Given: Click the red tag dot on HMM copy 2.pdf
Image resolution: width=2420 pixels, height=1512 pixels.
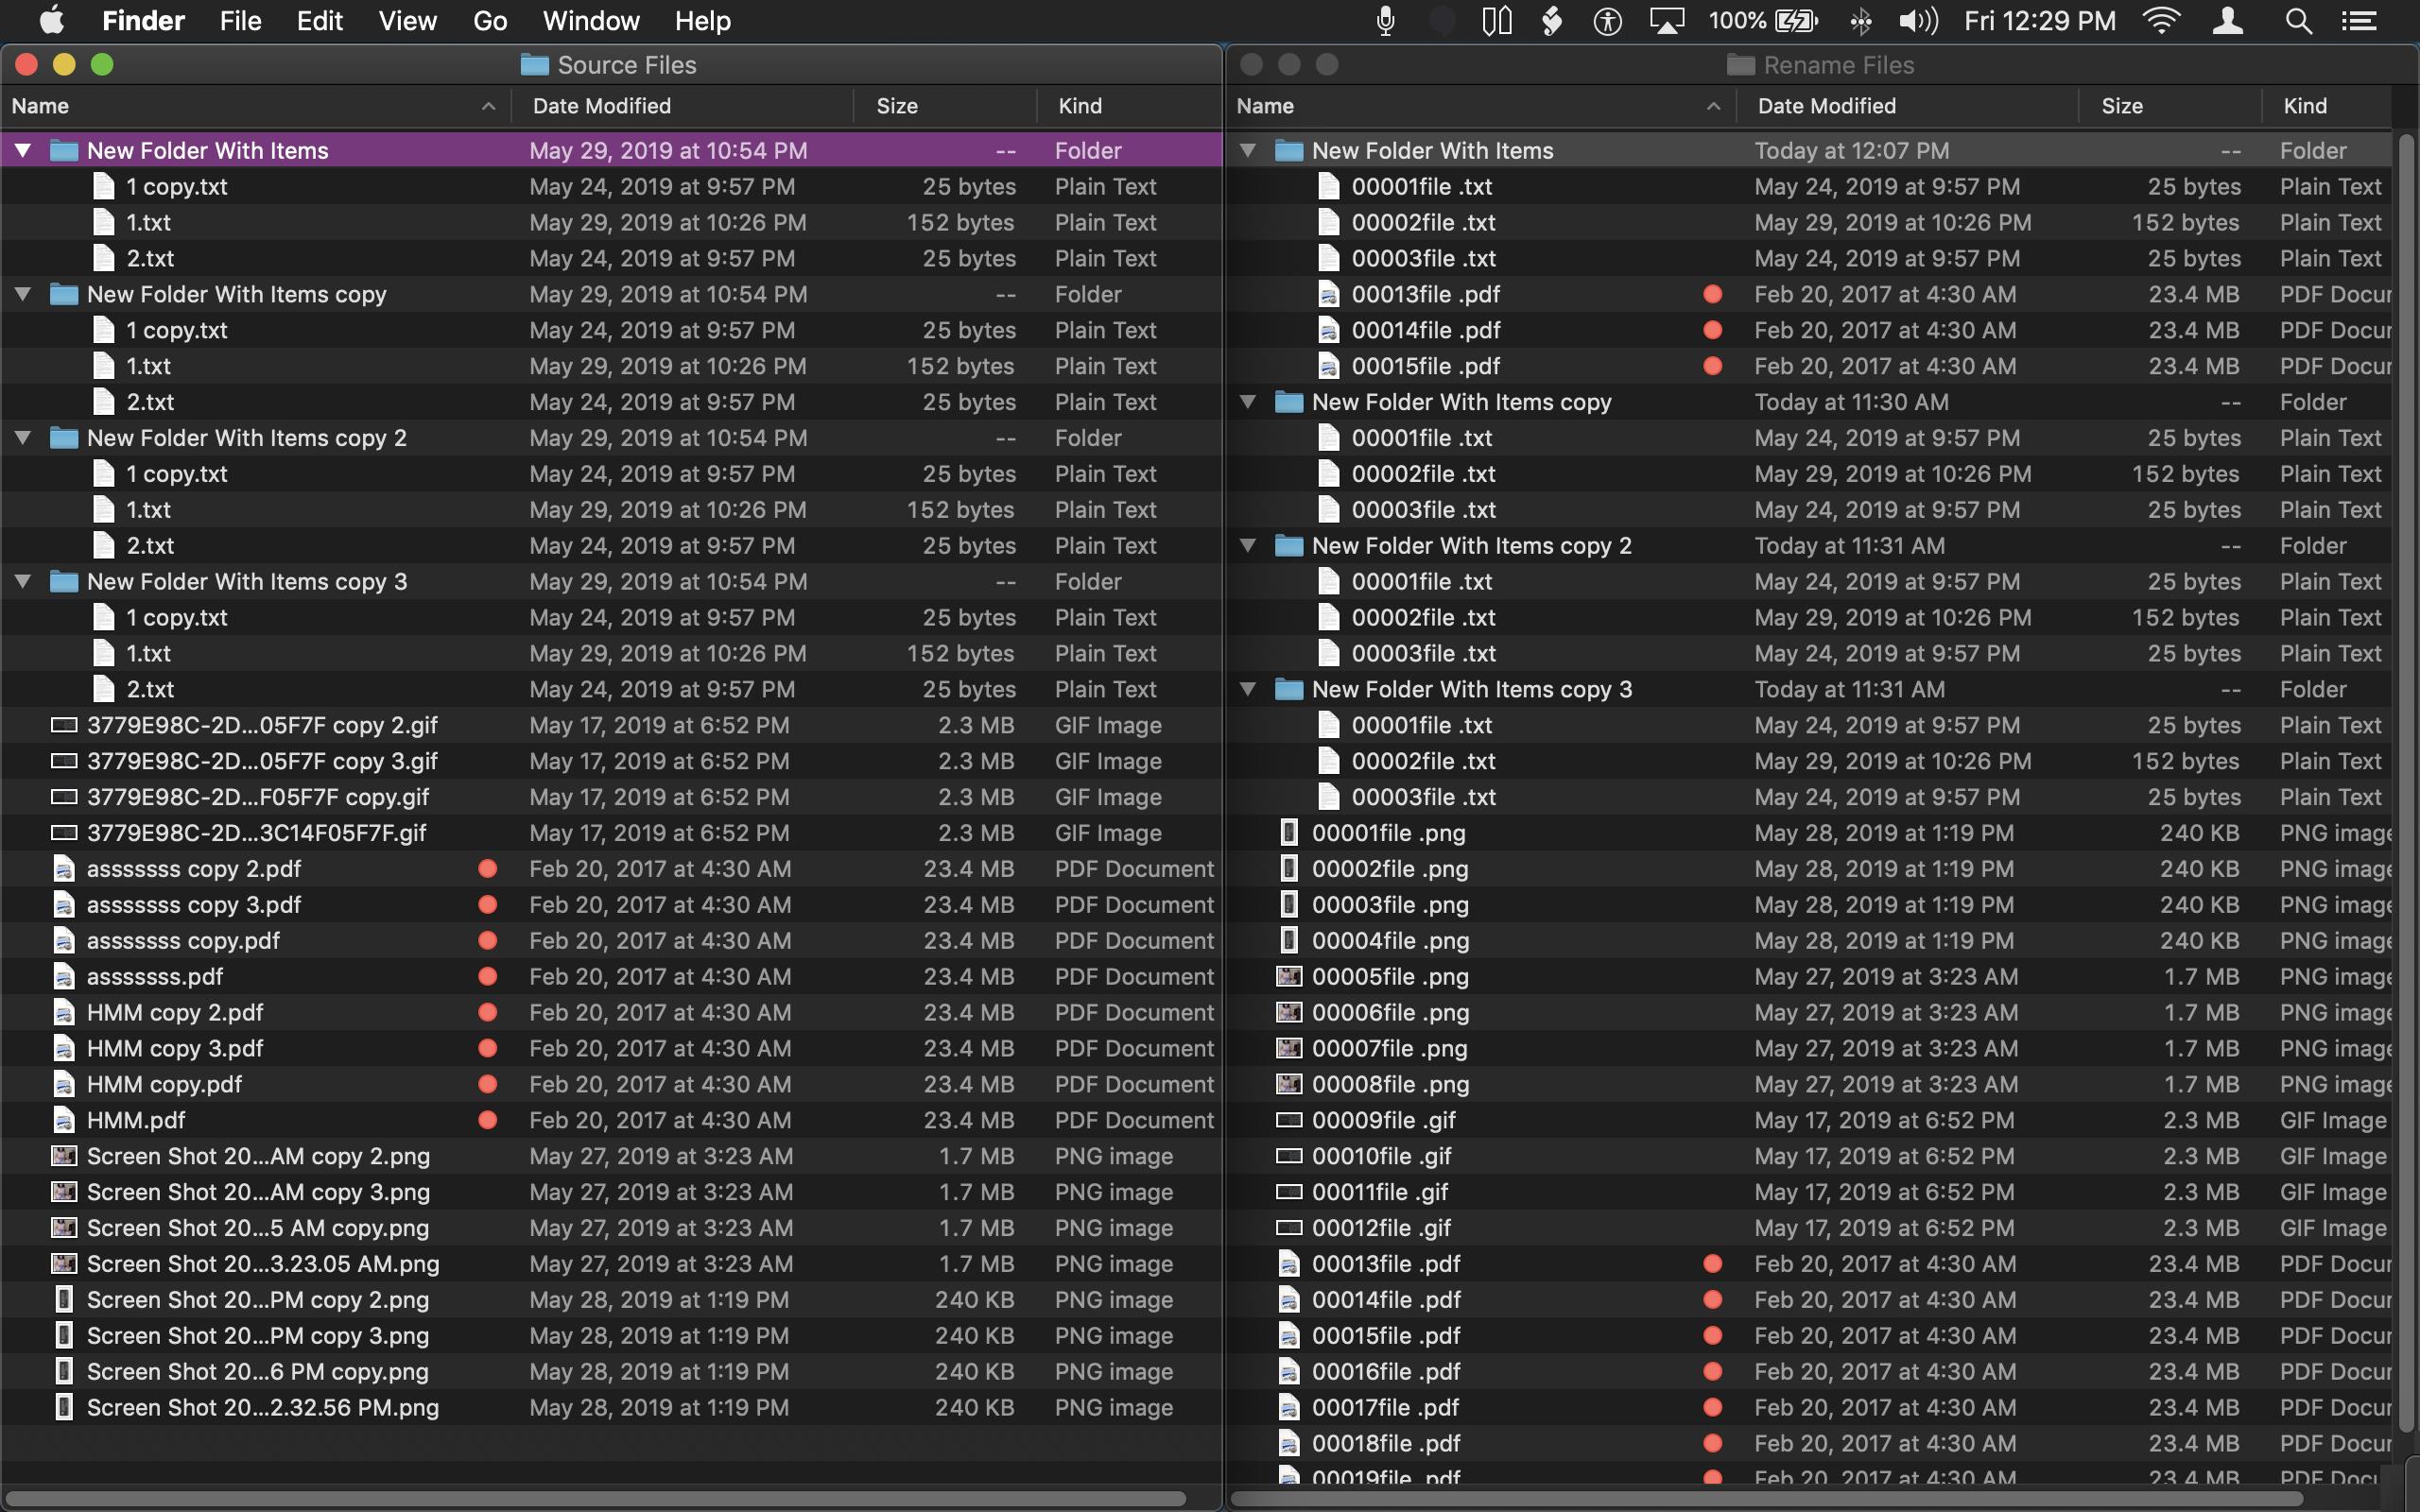Looking at the screenshot, I should coord(488,1012).
